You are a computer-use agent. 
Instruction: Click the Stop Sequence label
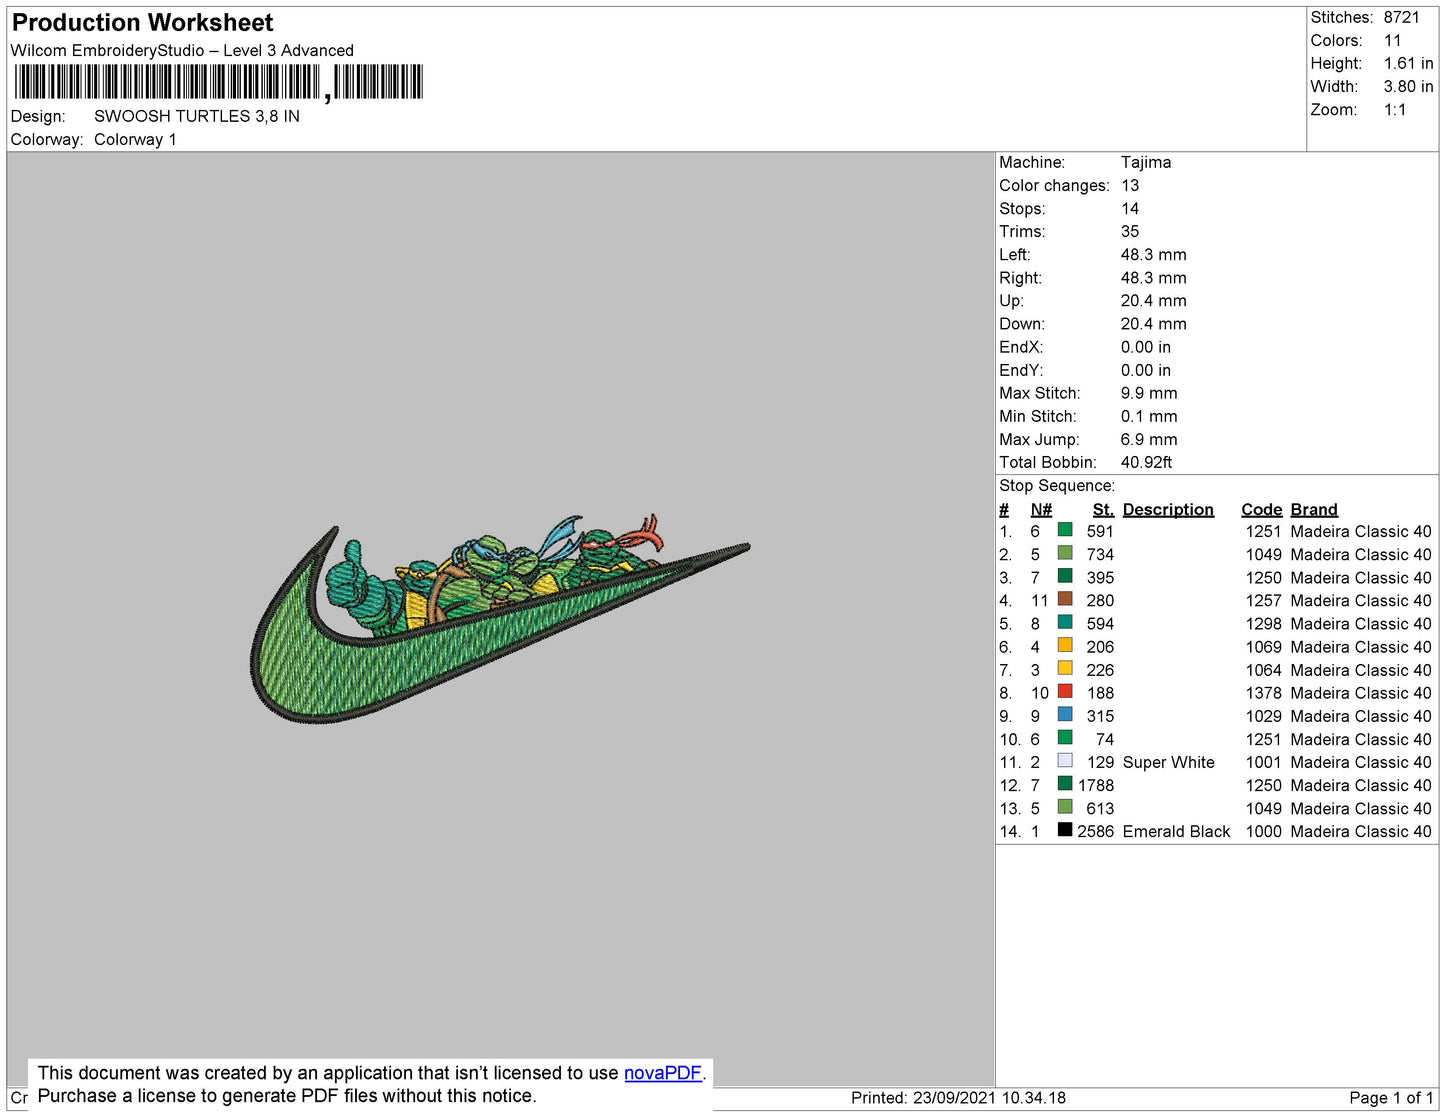1056,486
